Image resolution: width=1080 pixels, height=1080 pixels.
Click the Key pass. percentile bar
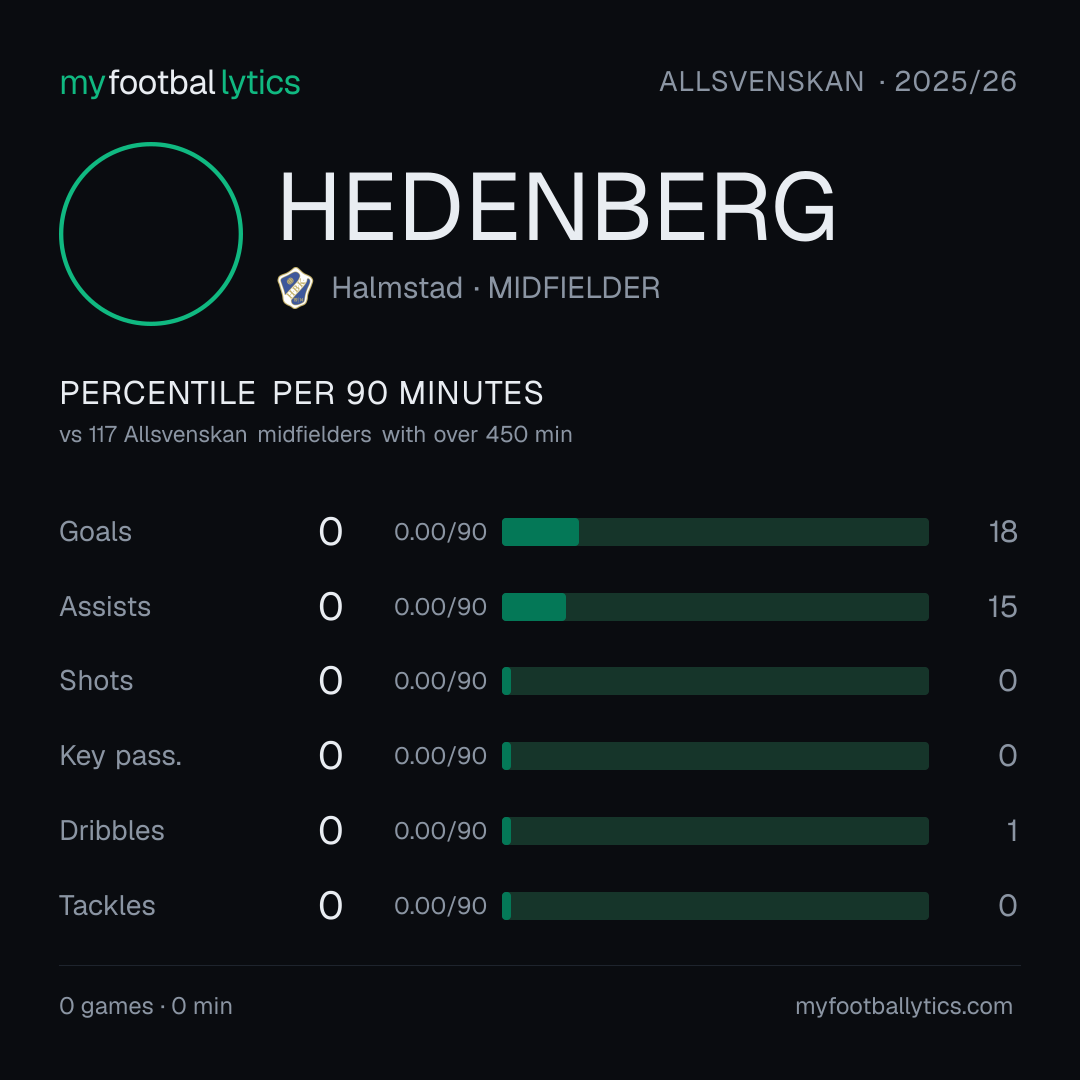[x=715, y=756]
